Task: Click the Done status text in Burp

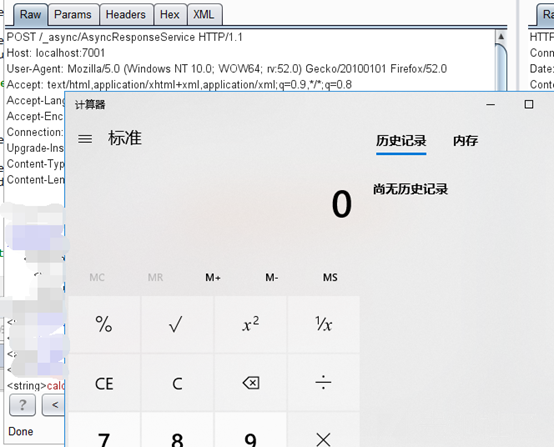Action: click(20, 431)
